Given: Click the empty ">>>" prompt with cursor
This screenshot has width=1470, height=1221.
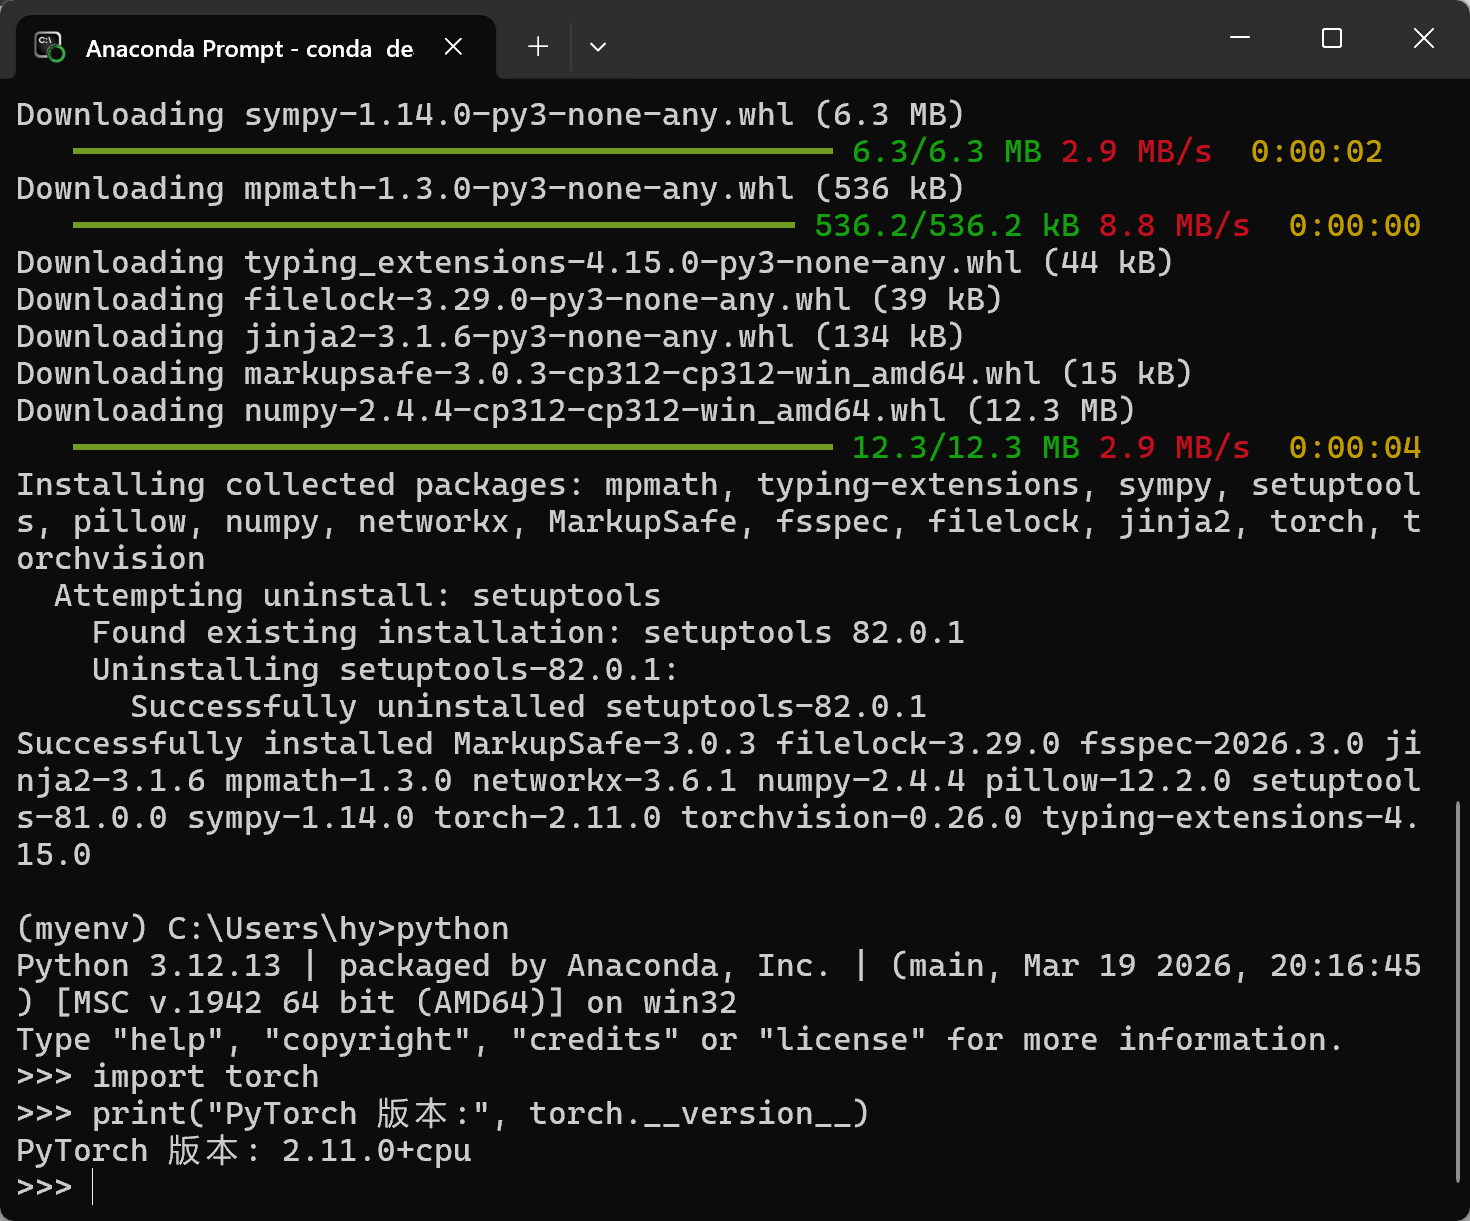Looking at the screenshot, I should [55, 1188].
